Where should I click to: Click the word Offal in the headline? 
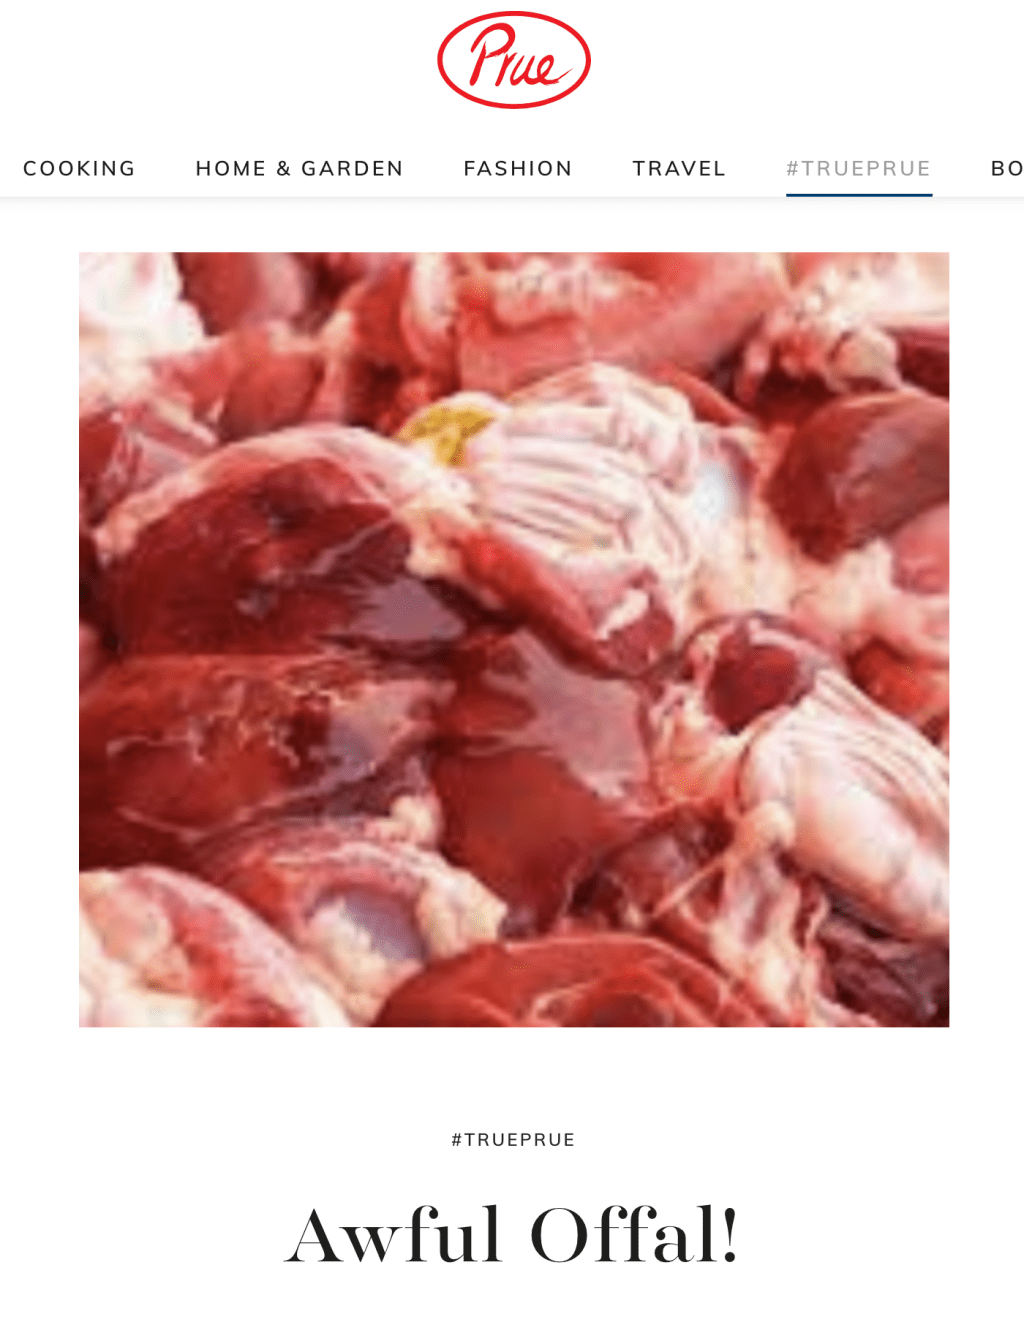click(x=624, y=1236)
